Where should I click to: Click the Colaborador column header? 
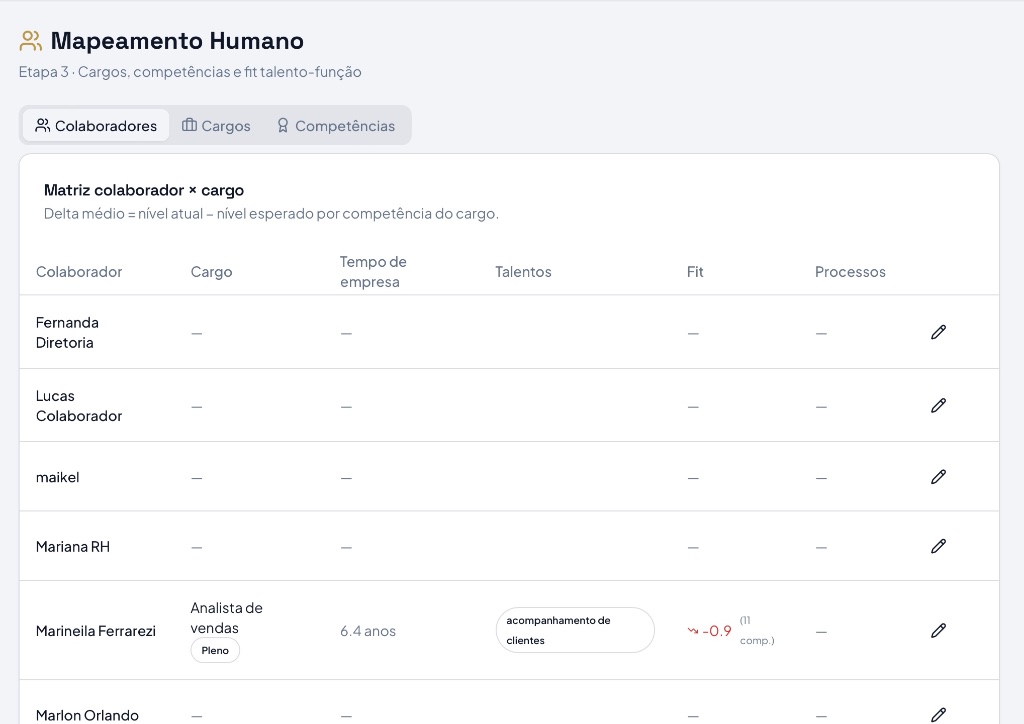79,272
